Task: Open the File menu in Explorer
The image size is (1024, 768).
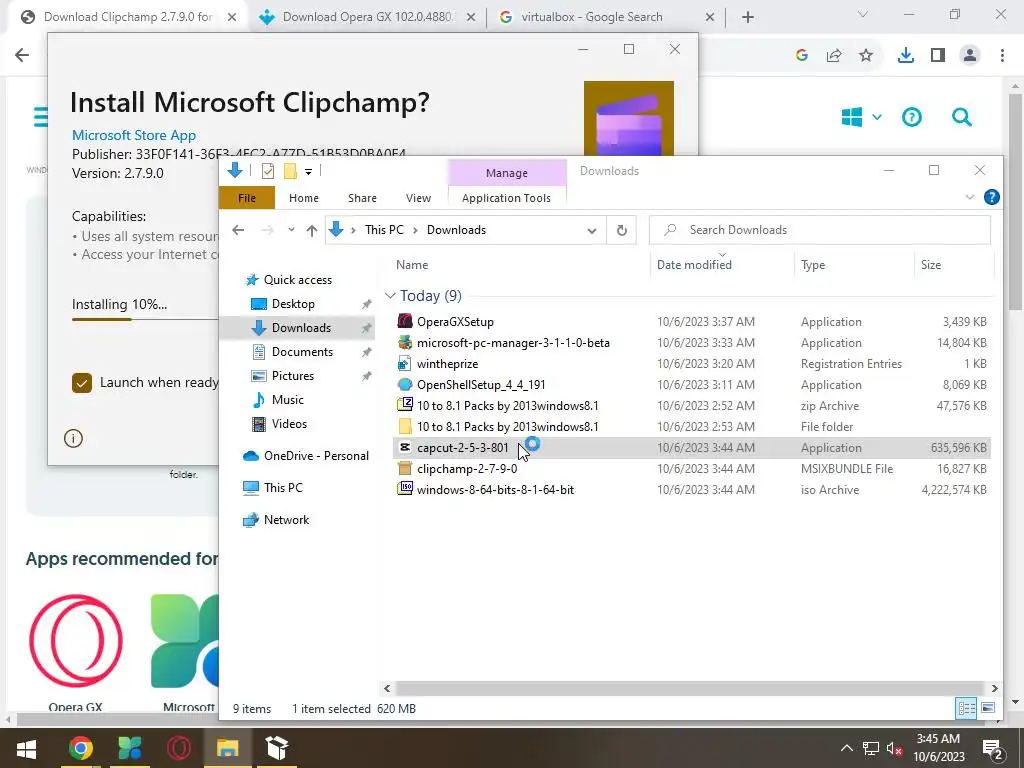Action: (x=247, y=198)
